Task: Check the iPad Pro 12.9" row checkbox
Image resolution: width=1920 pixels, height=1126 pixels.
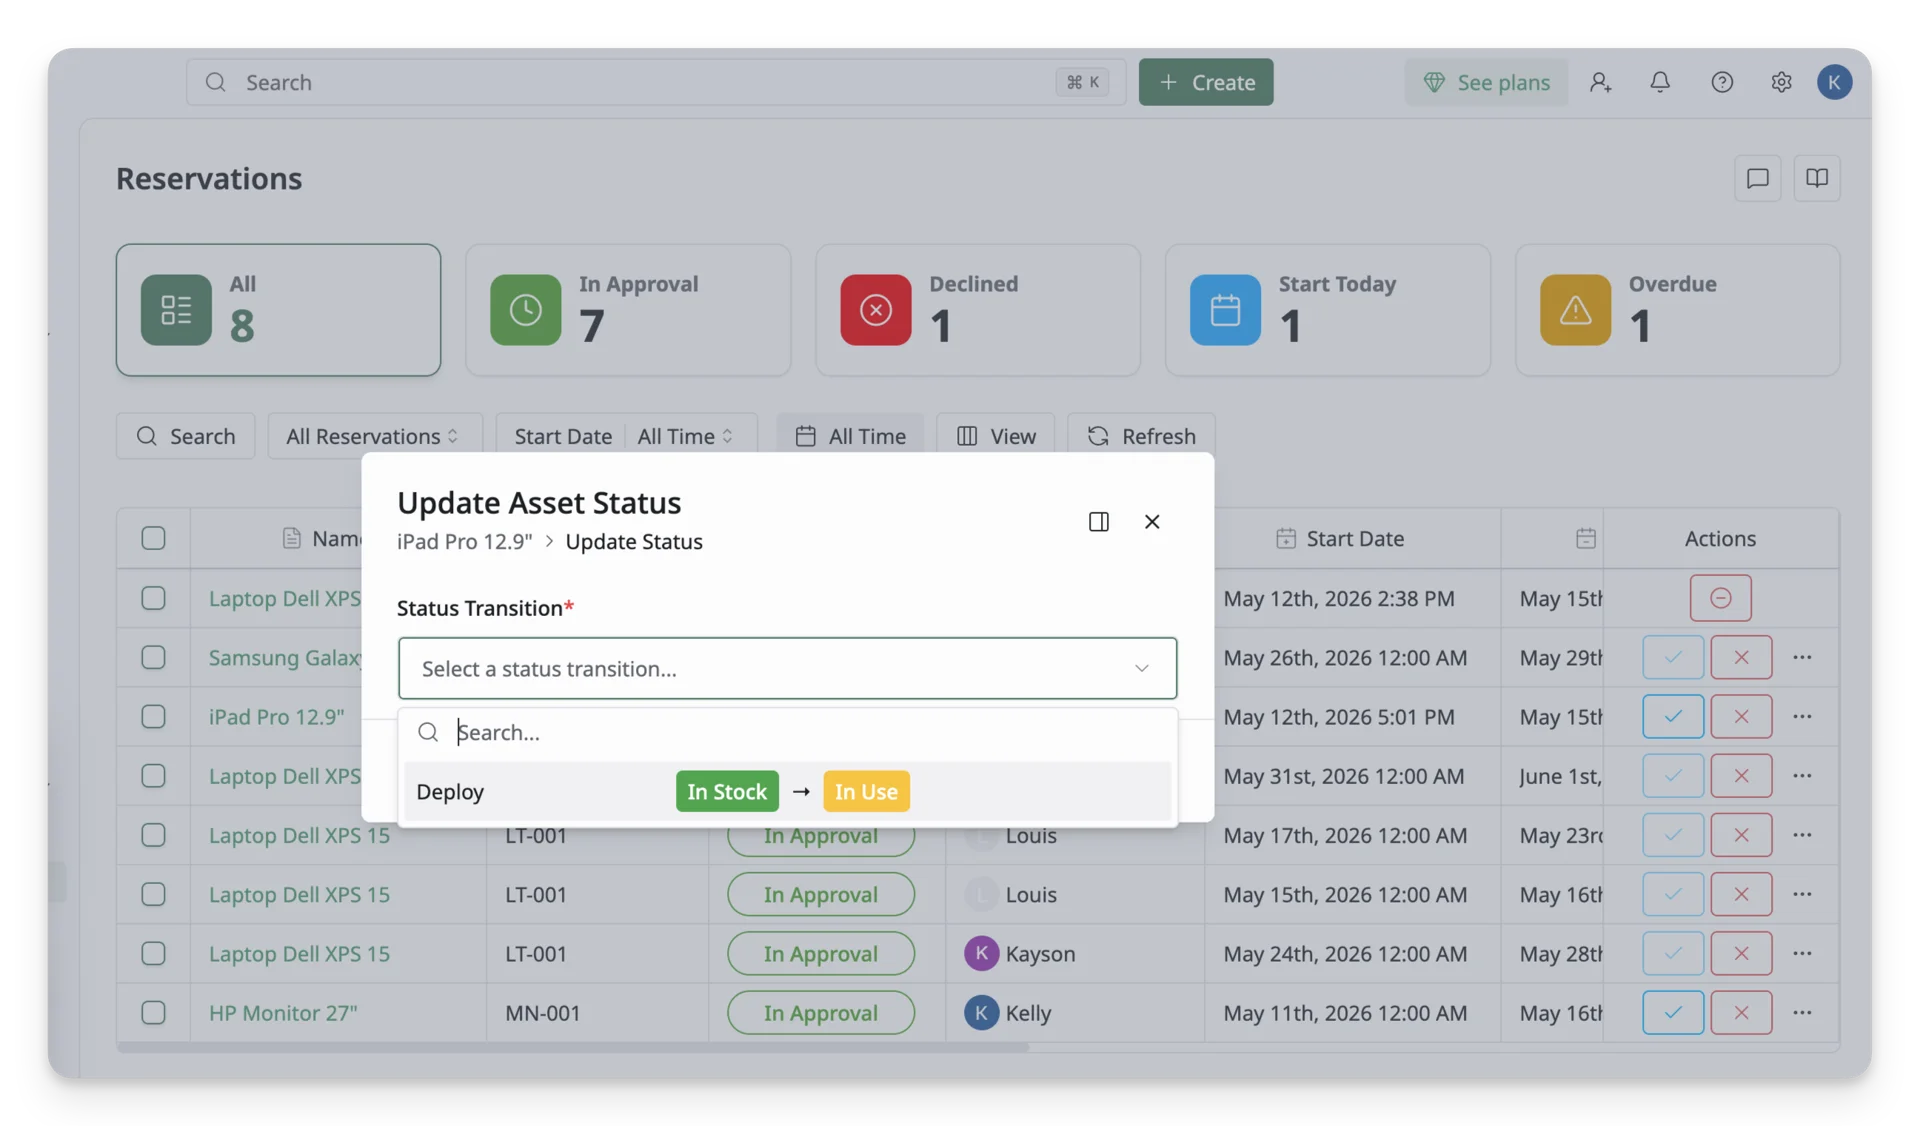Action: coord(153,716)
